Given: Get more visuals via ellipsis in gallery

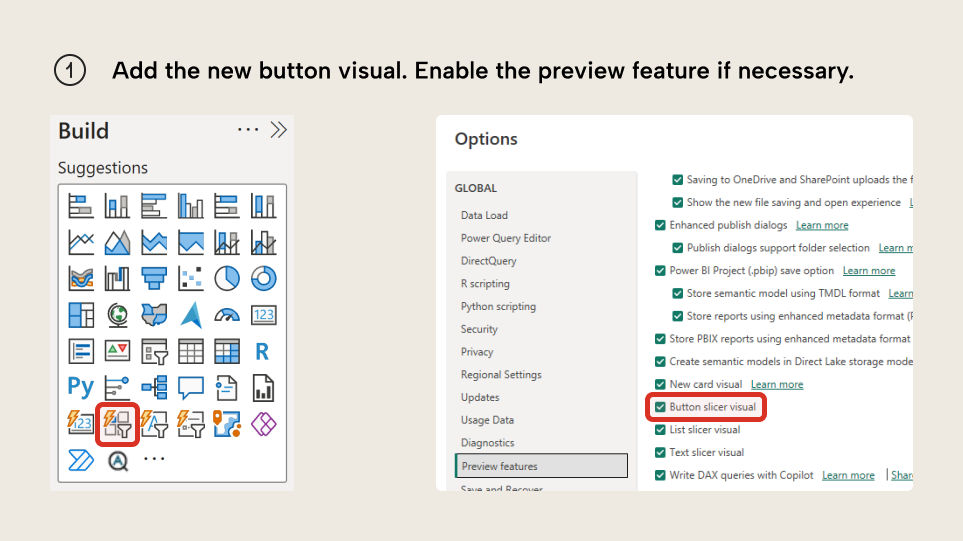Looking at the screenshot, I should click(x=154, y=460).
